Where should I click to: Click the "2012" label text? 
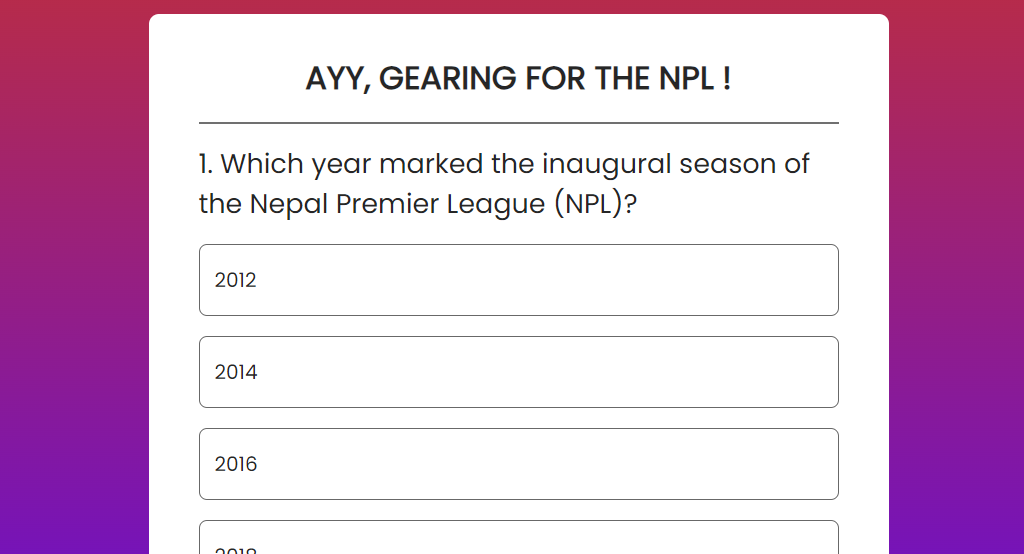coord(236,280)
